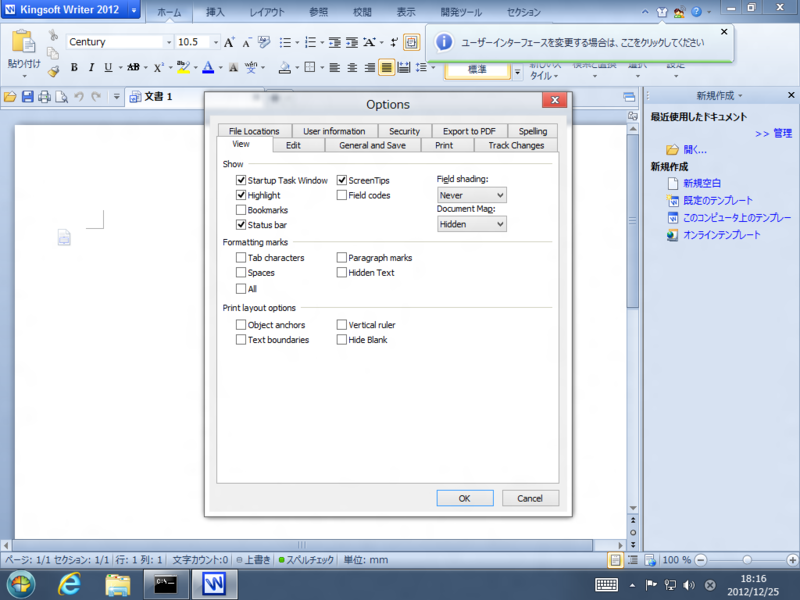
Task: Click the print layout view icon in status bar
Action: point(615,560)
